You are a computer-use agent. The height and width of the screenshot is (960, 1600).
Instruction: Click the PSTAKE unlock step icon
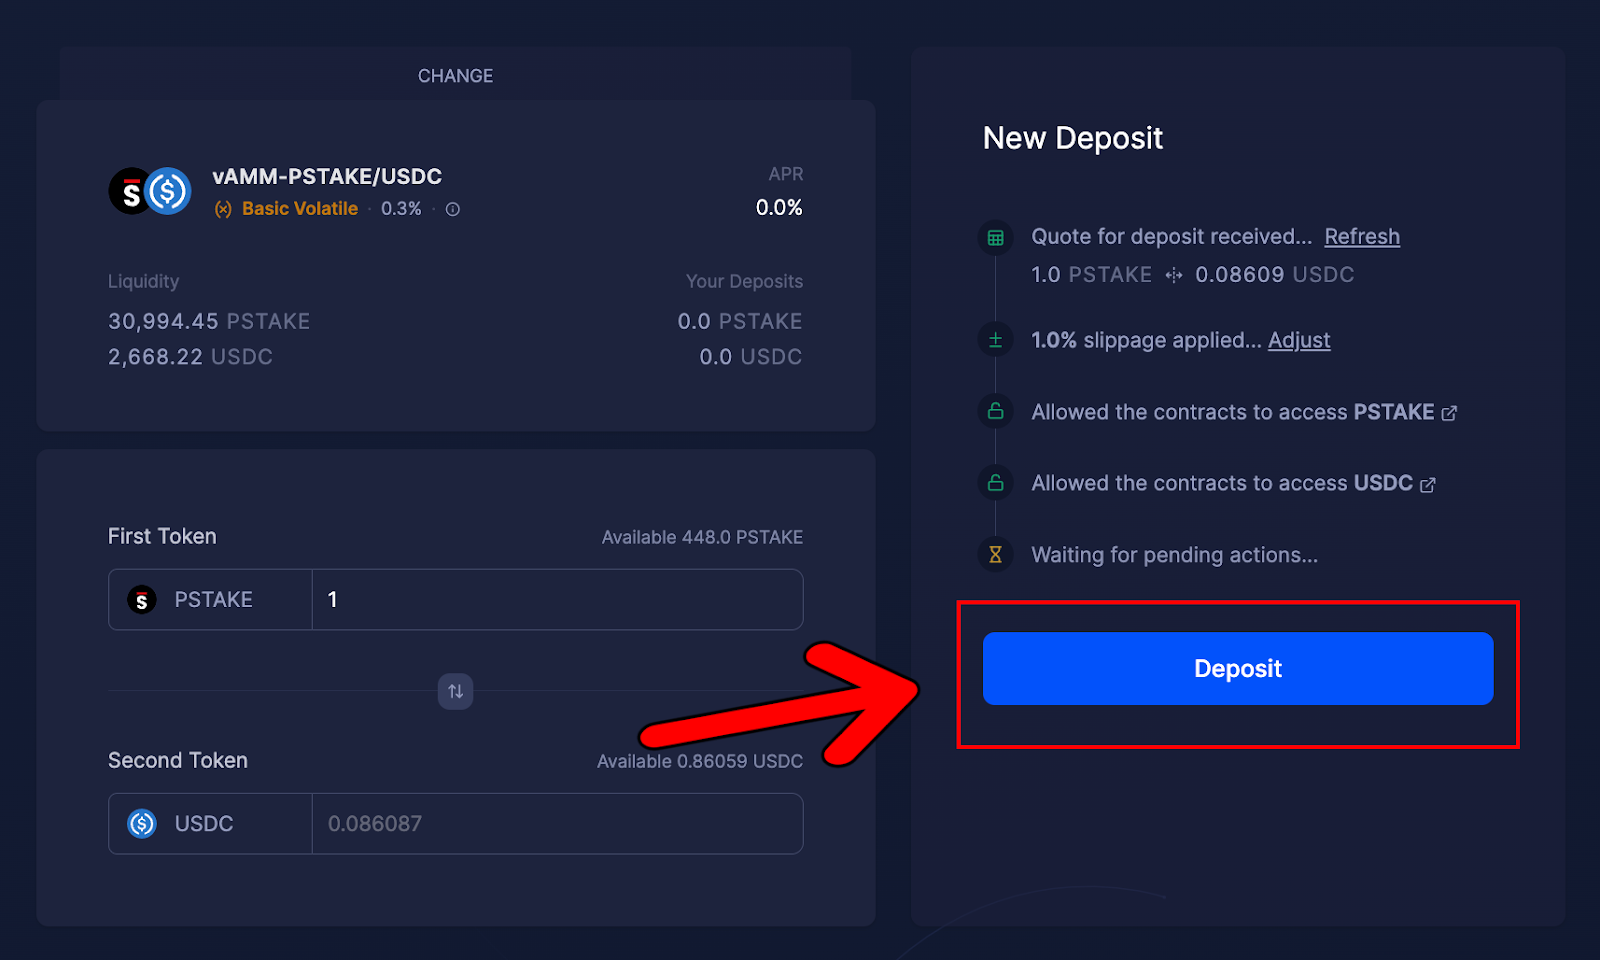click(995, 411)
